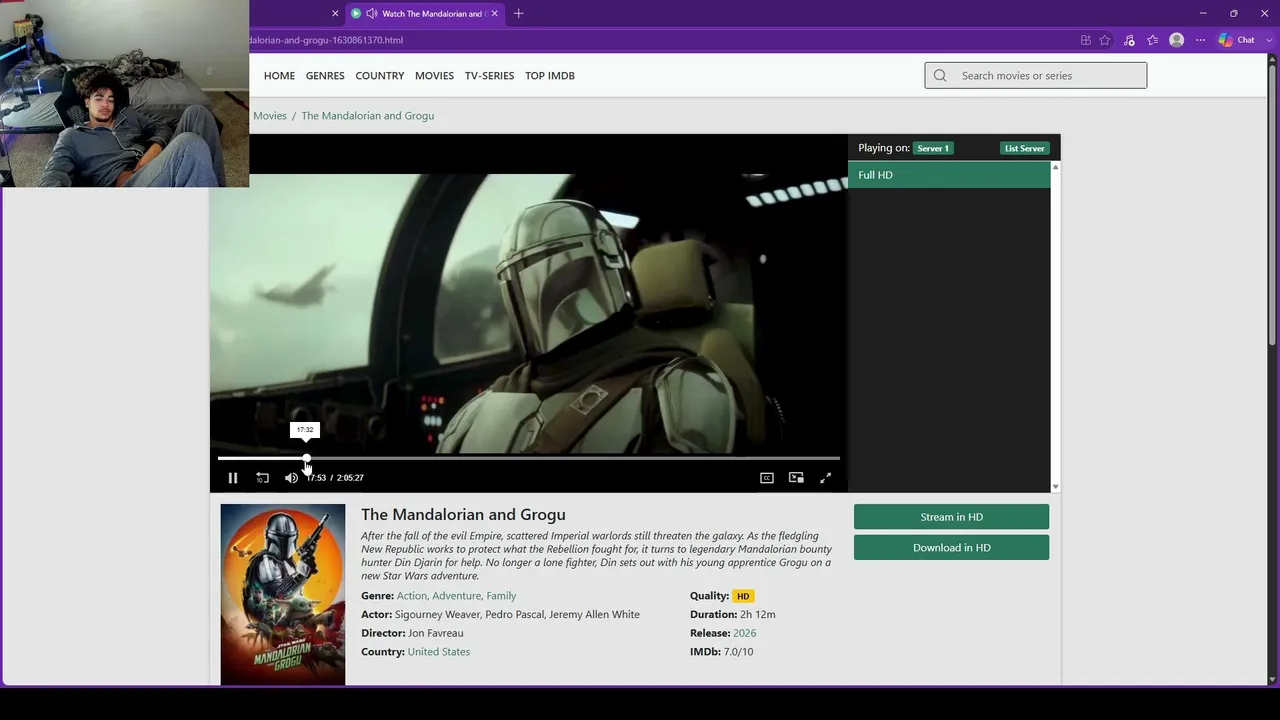Click The Mandalorian and Grogu breadcrumb
Screen dimensions: 1280x720
[367, 116]
